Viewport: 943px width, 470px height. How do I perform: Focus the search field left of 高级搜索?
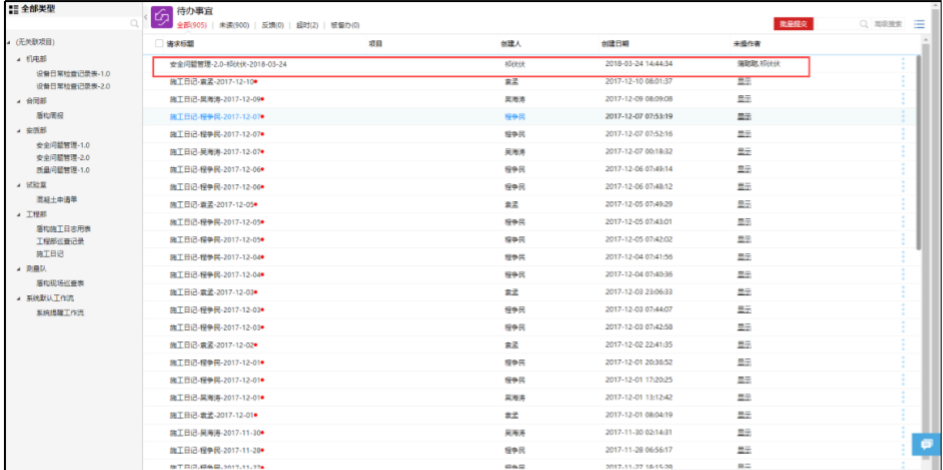click(x=838, y=24)
